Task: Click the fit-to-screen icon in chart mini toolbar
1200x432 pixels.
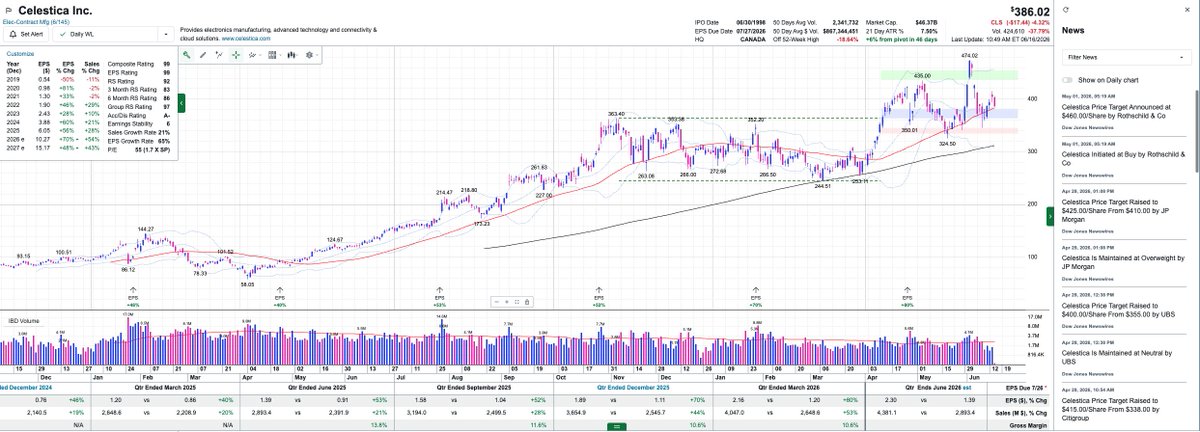Action: (x=516, y=301)
